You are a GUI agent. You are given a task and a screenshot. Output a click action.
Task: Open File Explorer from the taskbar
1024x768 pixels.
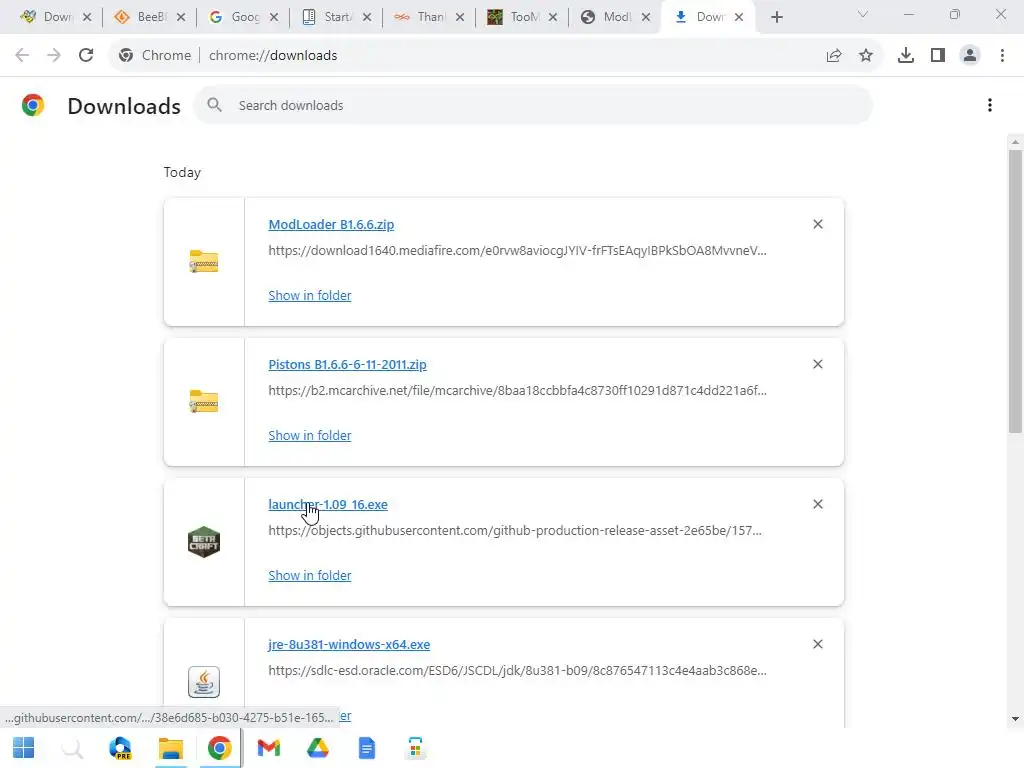[x=170, y=748]
